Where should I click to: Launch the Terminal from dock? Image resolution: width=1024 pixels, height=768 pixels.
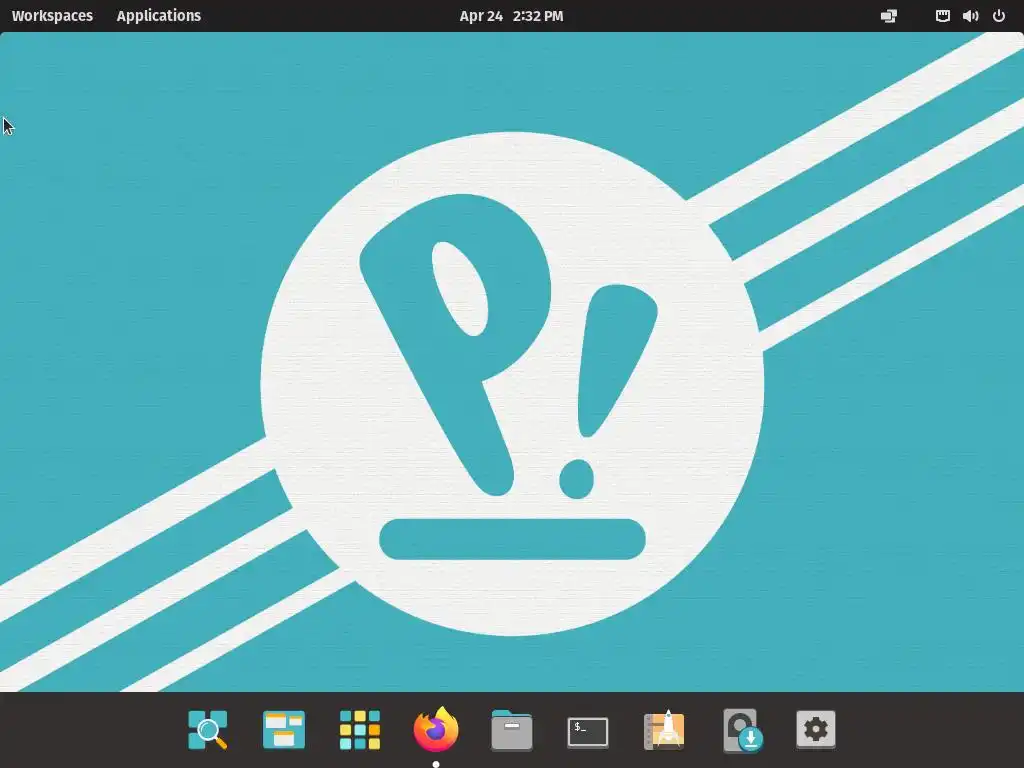click(x=588, y=731)
